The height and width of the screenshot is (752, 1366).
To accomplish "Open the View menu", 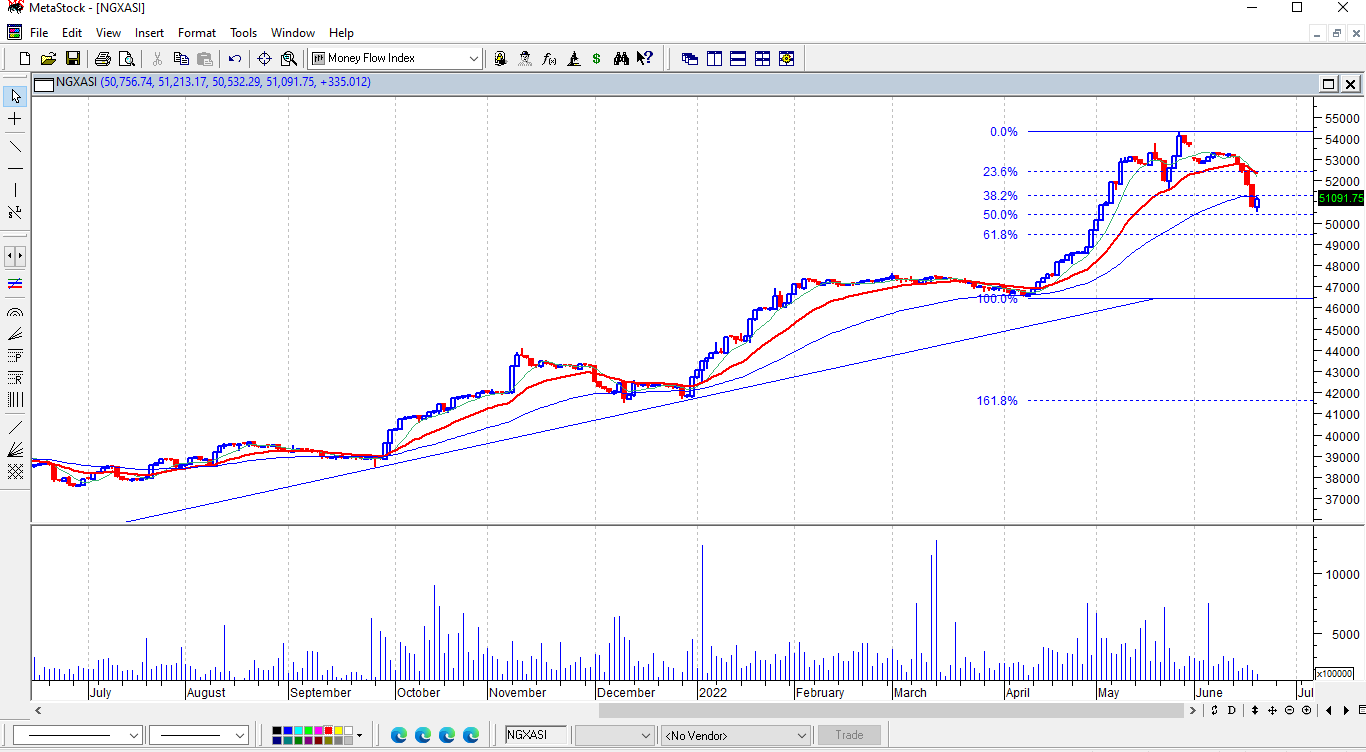I will [108, 33].
